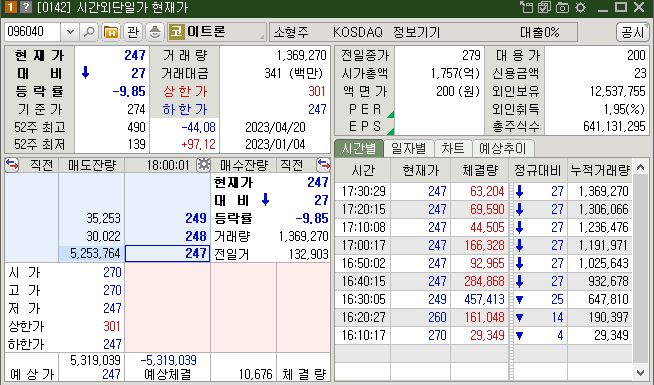Image resolution: width=654 pixels, height=385 pixels.
Task: Click the '예상체결' label in the bottom row
Action: [168, 374]
